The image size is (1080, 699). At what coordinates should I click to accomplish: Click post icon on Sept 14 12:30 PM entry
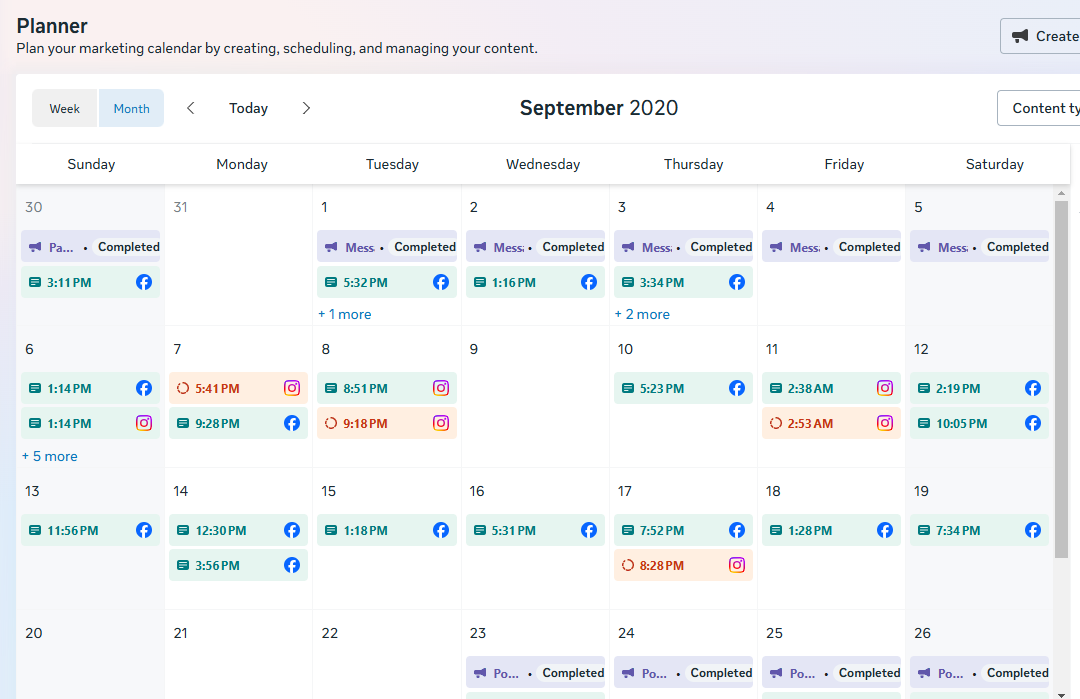pyautogui.click(x=183, y=530)
